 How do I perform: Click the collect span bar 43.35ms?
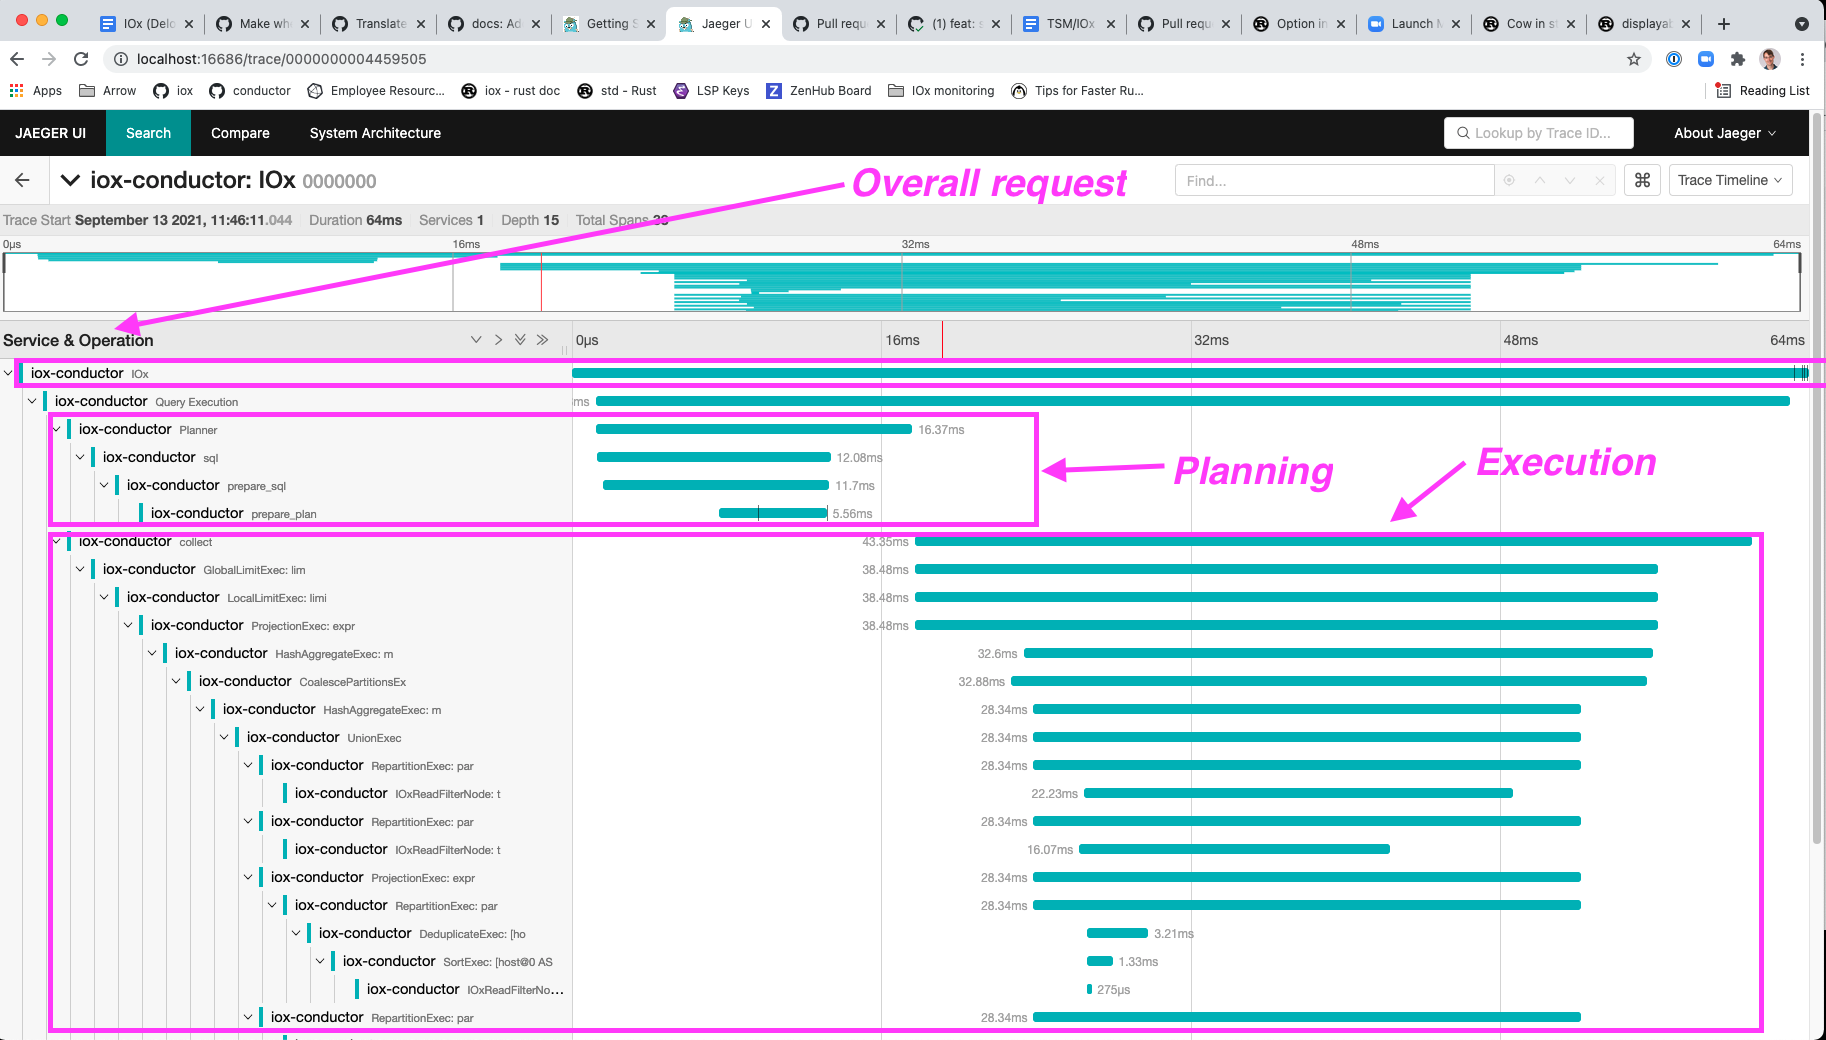(1333, 541)
